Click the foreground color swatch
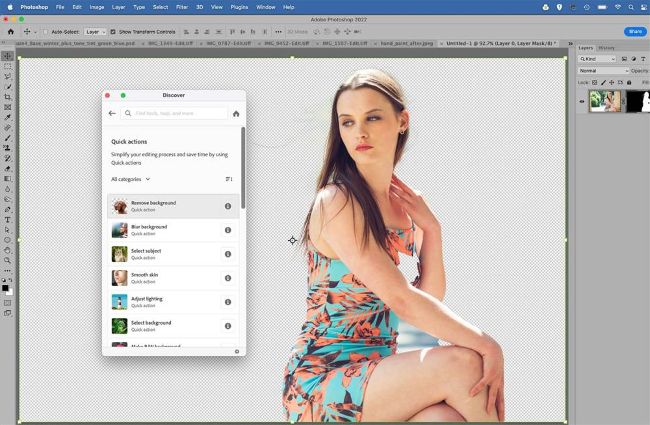Screen dimensions: 650x425 click(6, 288)
